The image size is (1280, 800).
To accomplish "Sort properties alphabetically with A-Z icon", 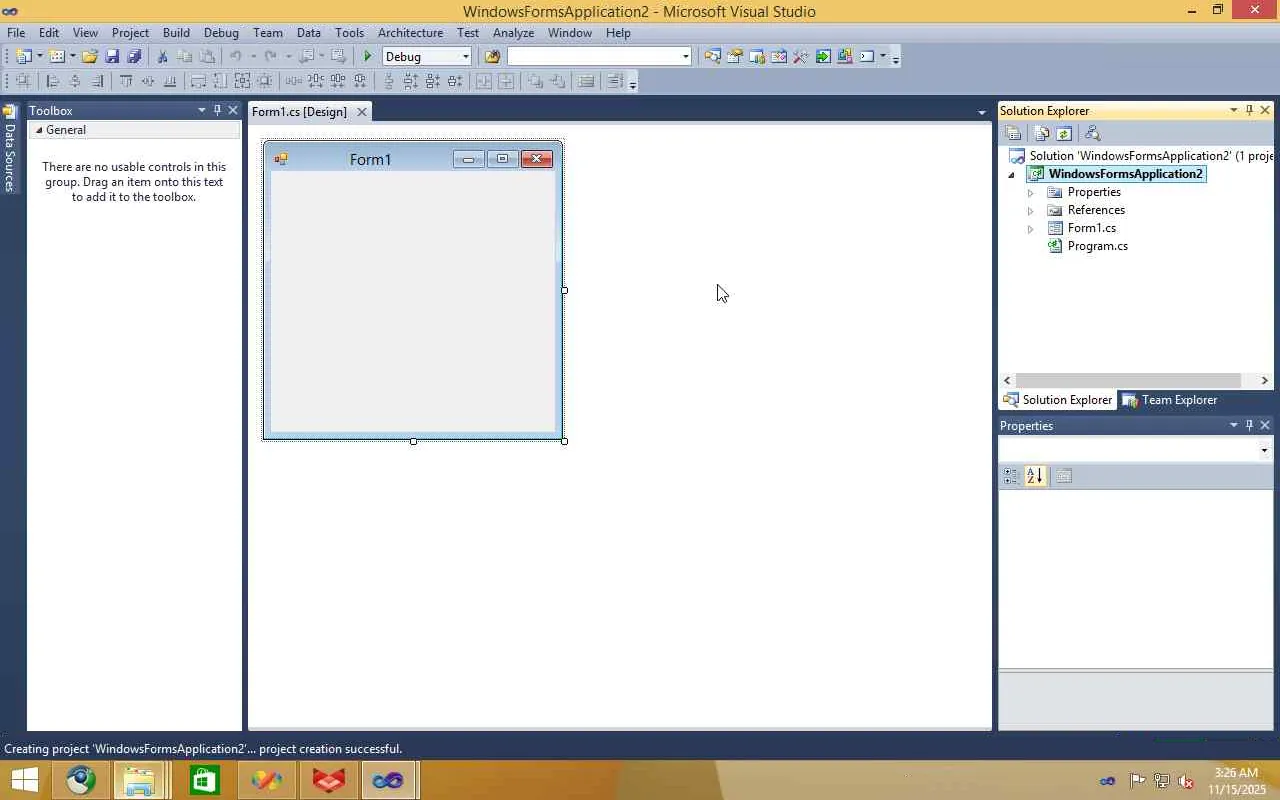I will point(1035,476).
